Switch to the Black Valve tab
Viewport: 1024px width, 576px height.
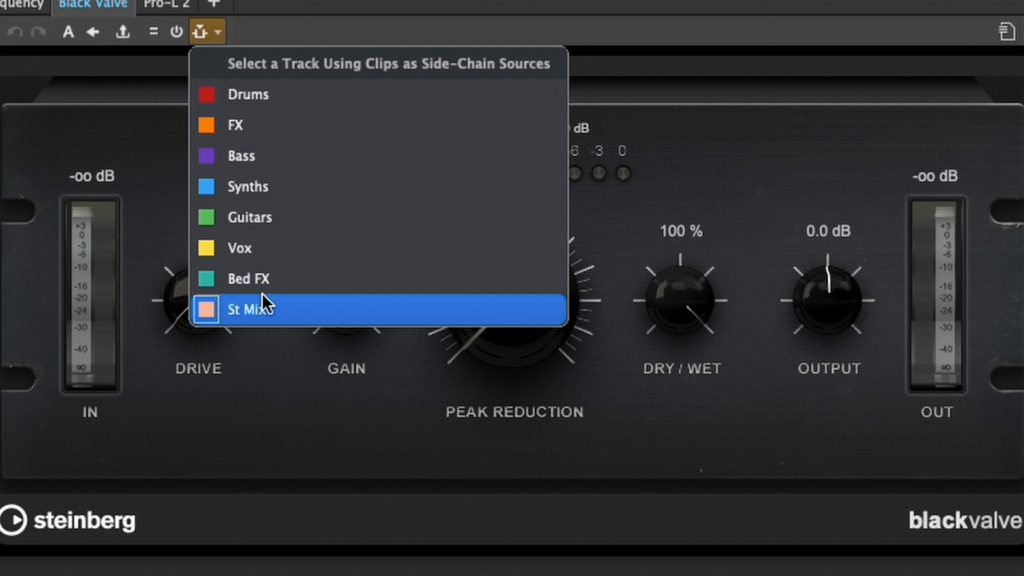93,4
